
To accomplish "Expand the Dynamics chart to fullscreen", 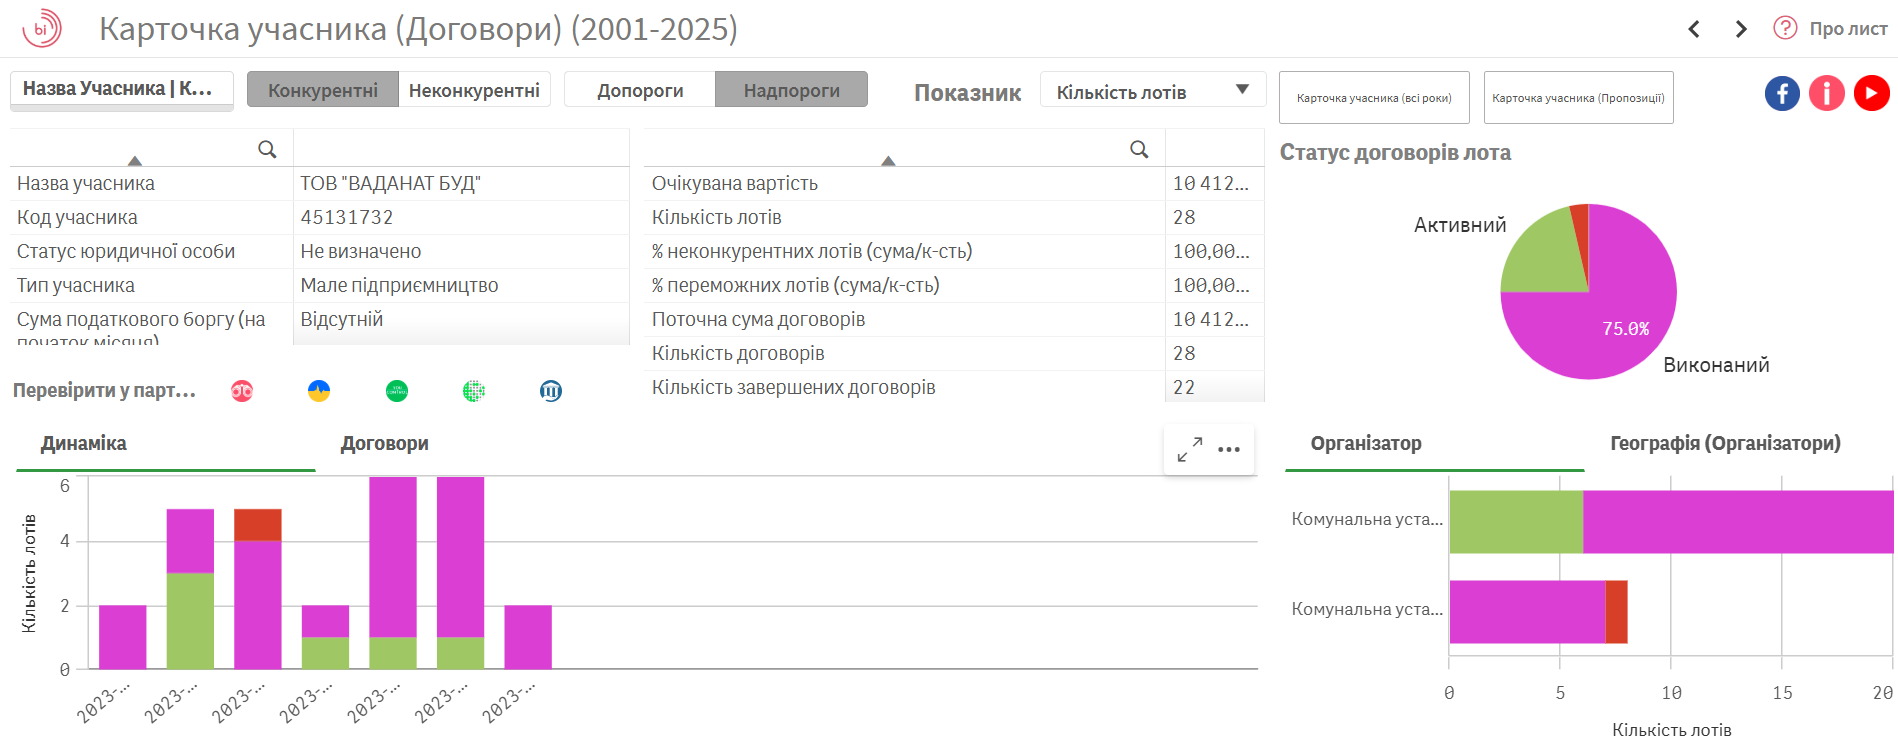I will click(1189, 450).
